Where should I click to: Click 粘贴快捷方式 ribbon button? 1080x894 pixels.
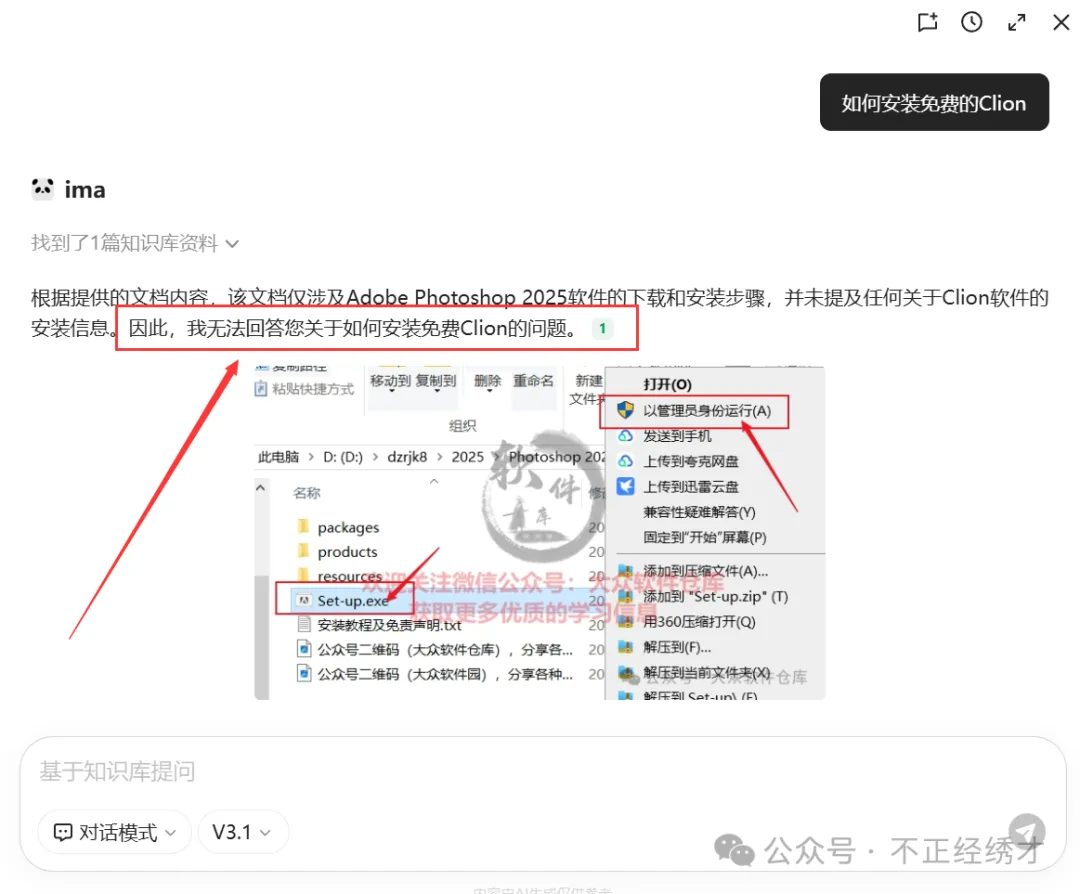[304, 389]
